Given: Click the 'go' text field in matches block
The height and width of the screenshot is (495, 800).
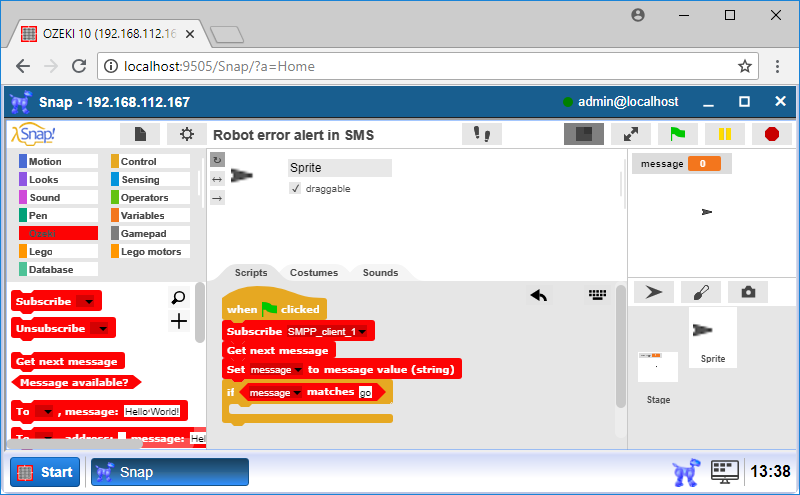Looking at the screenshot, I should point(365,392).
